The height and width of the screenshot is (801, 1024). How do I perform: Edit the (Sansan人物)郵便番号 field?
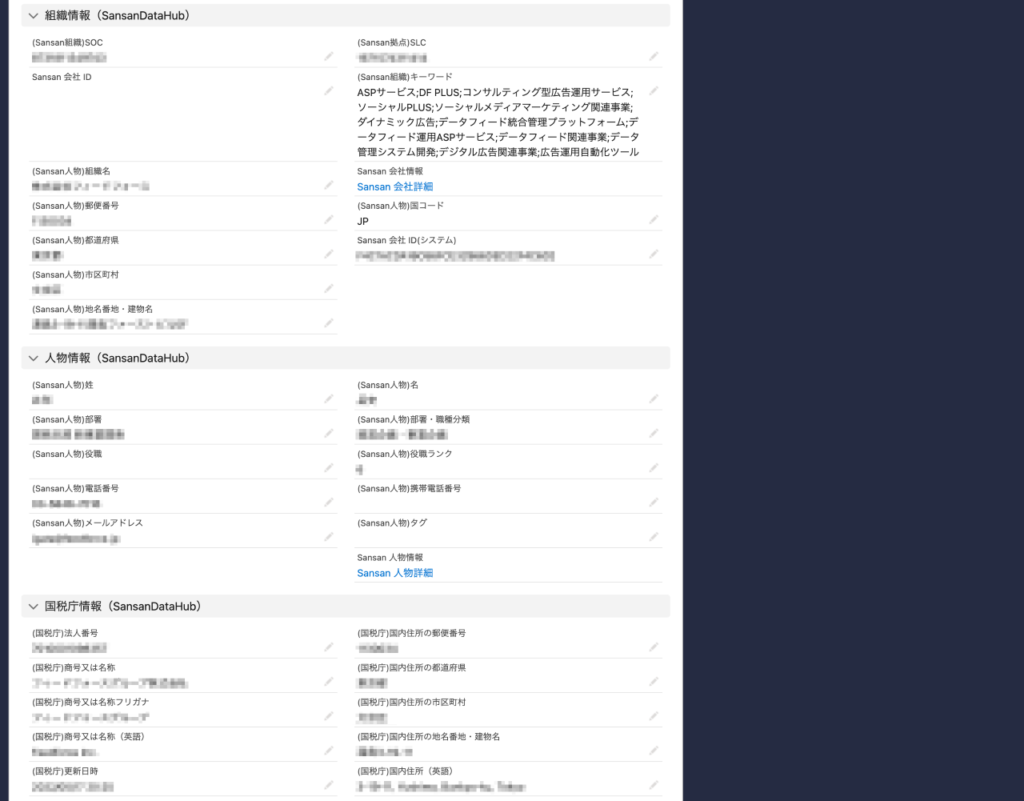coord(328,220)
